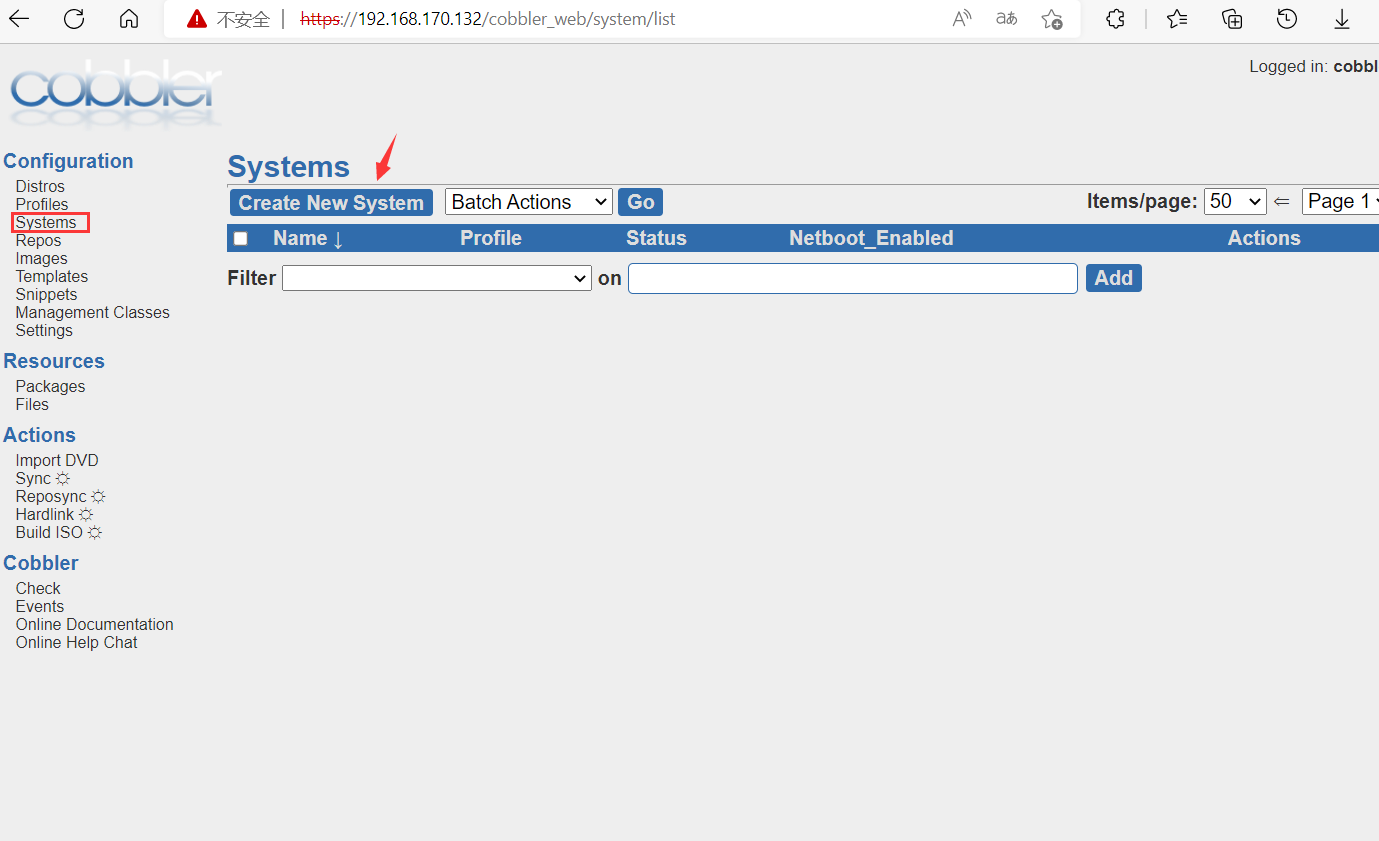
Task: Click the Netboot_Enabled column header
Action: (871, 238)
